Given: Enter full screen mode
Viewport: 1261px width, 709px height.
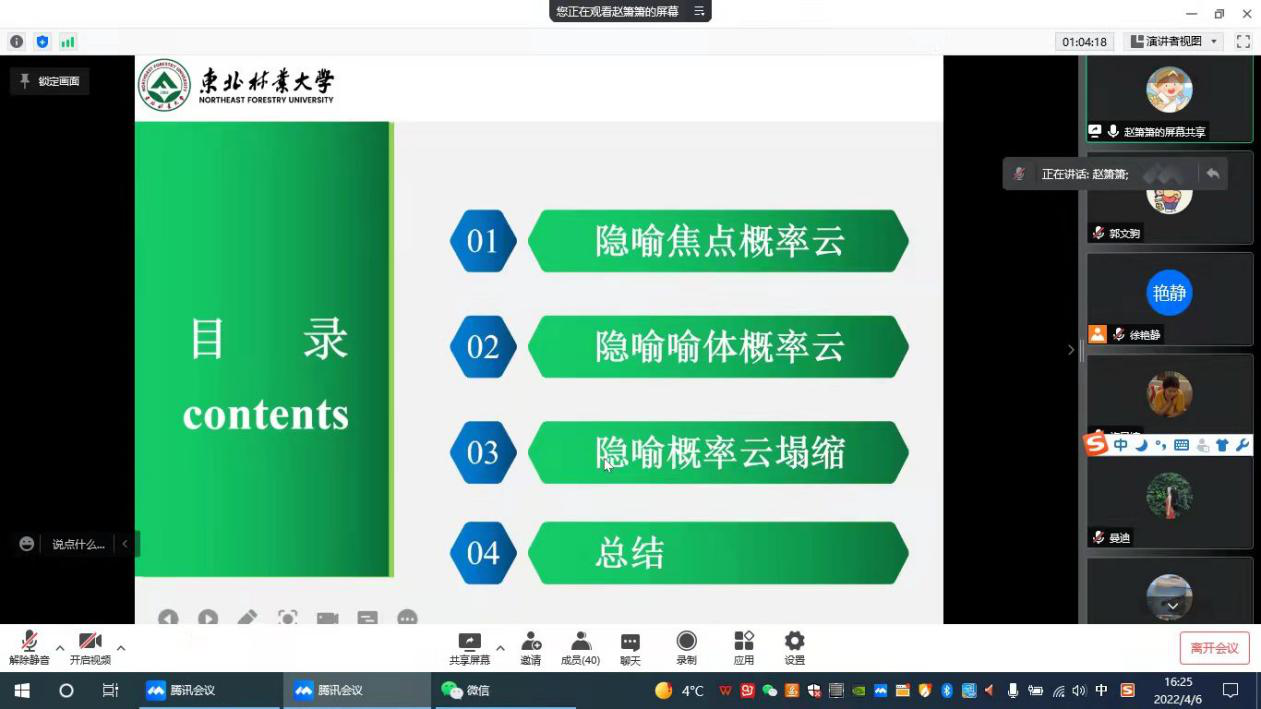Looking at the screenshot, I should [x=1243, y=42].
